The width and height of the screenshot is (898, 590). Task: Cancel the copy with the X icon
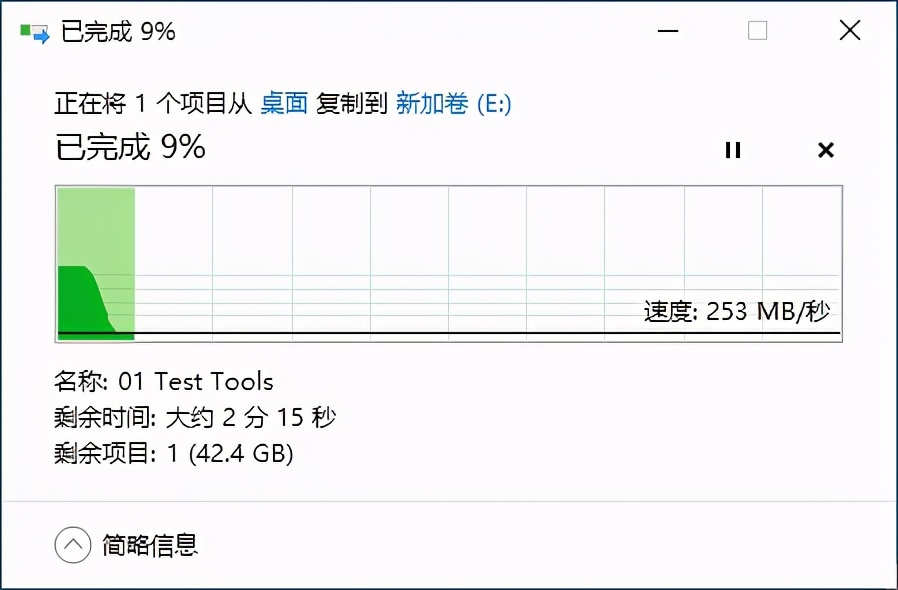click(x=826, y=150)
